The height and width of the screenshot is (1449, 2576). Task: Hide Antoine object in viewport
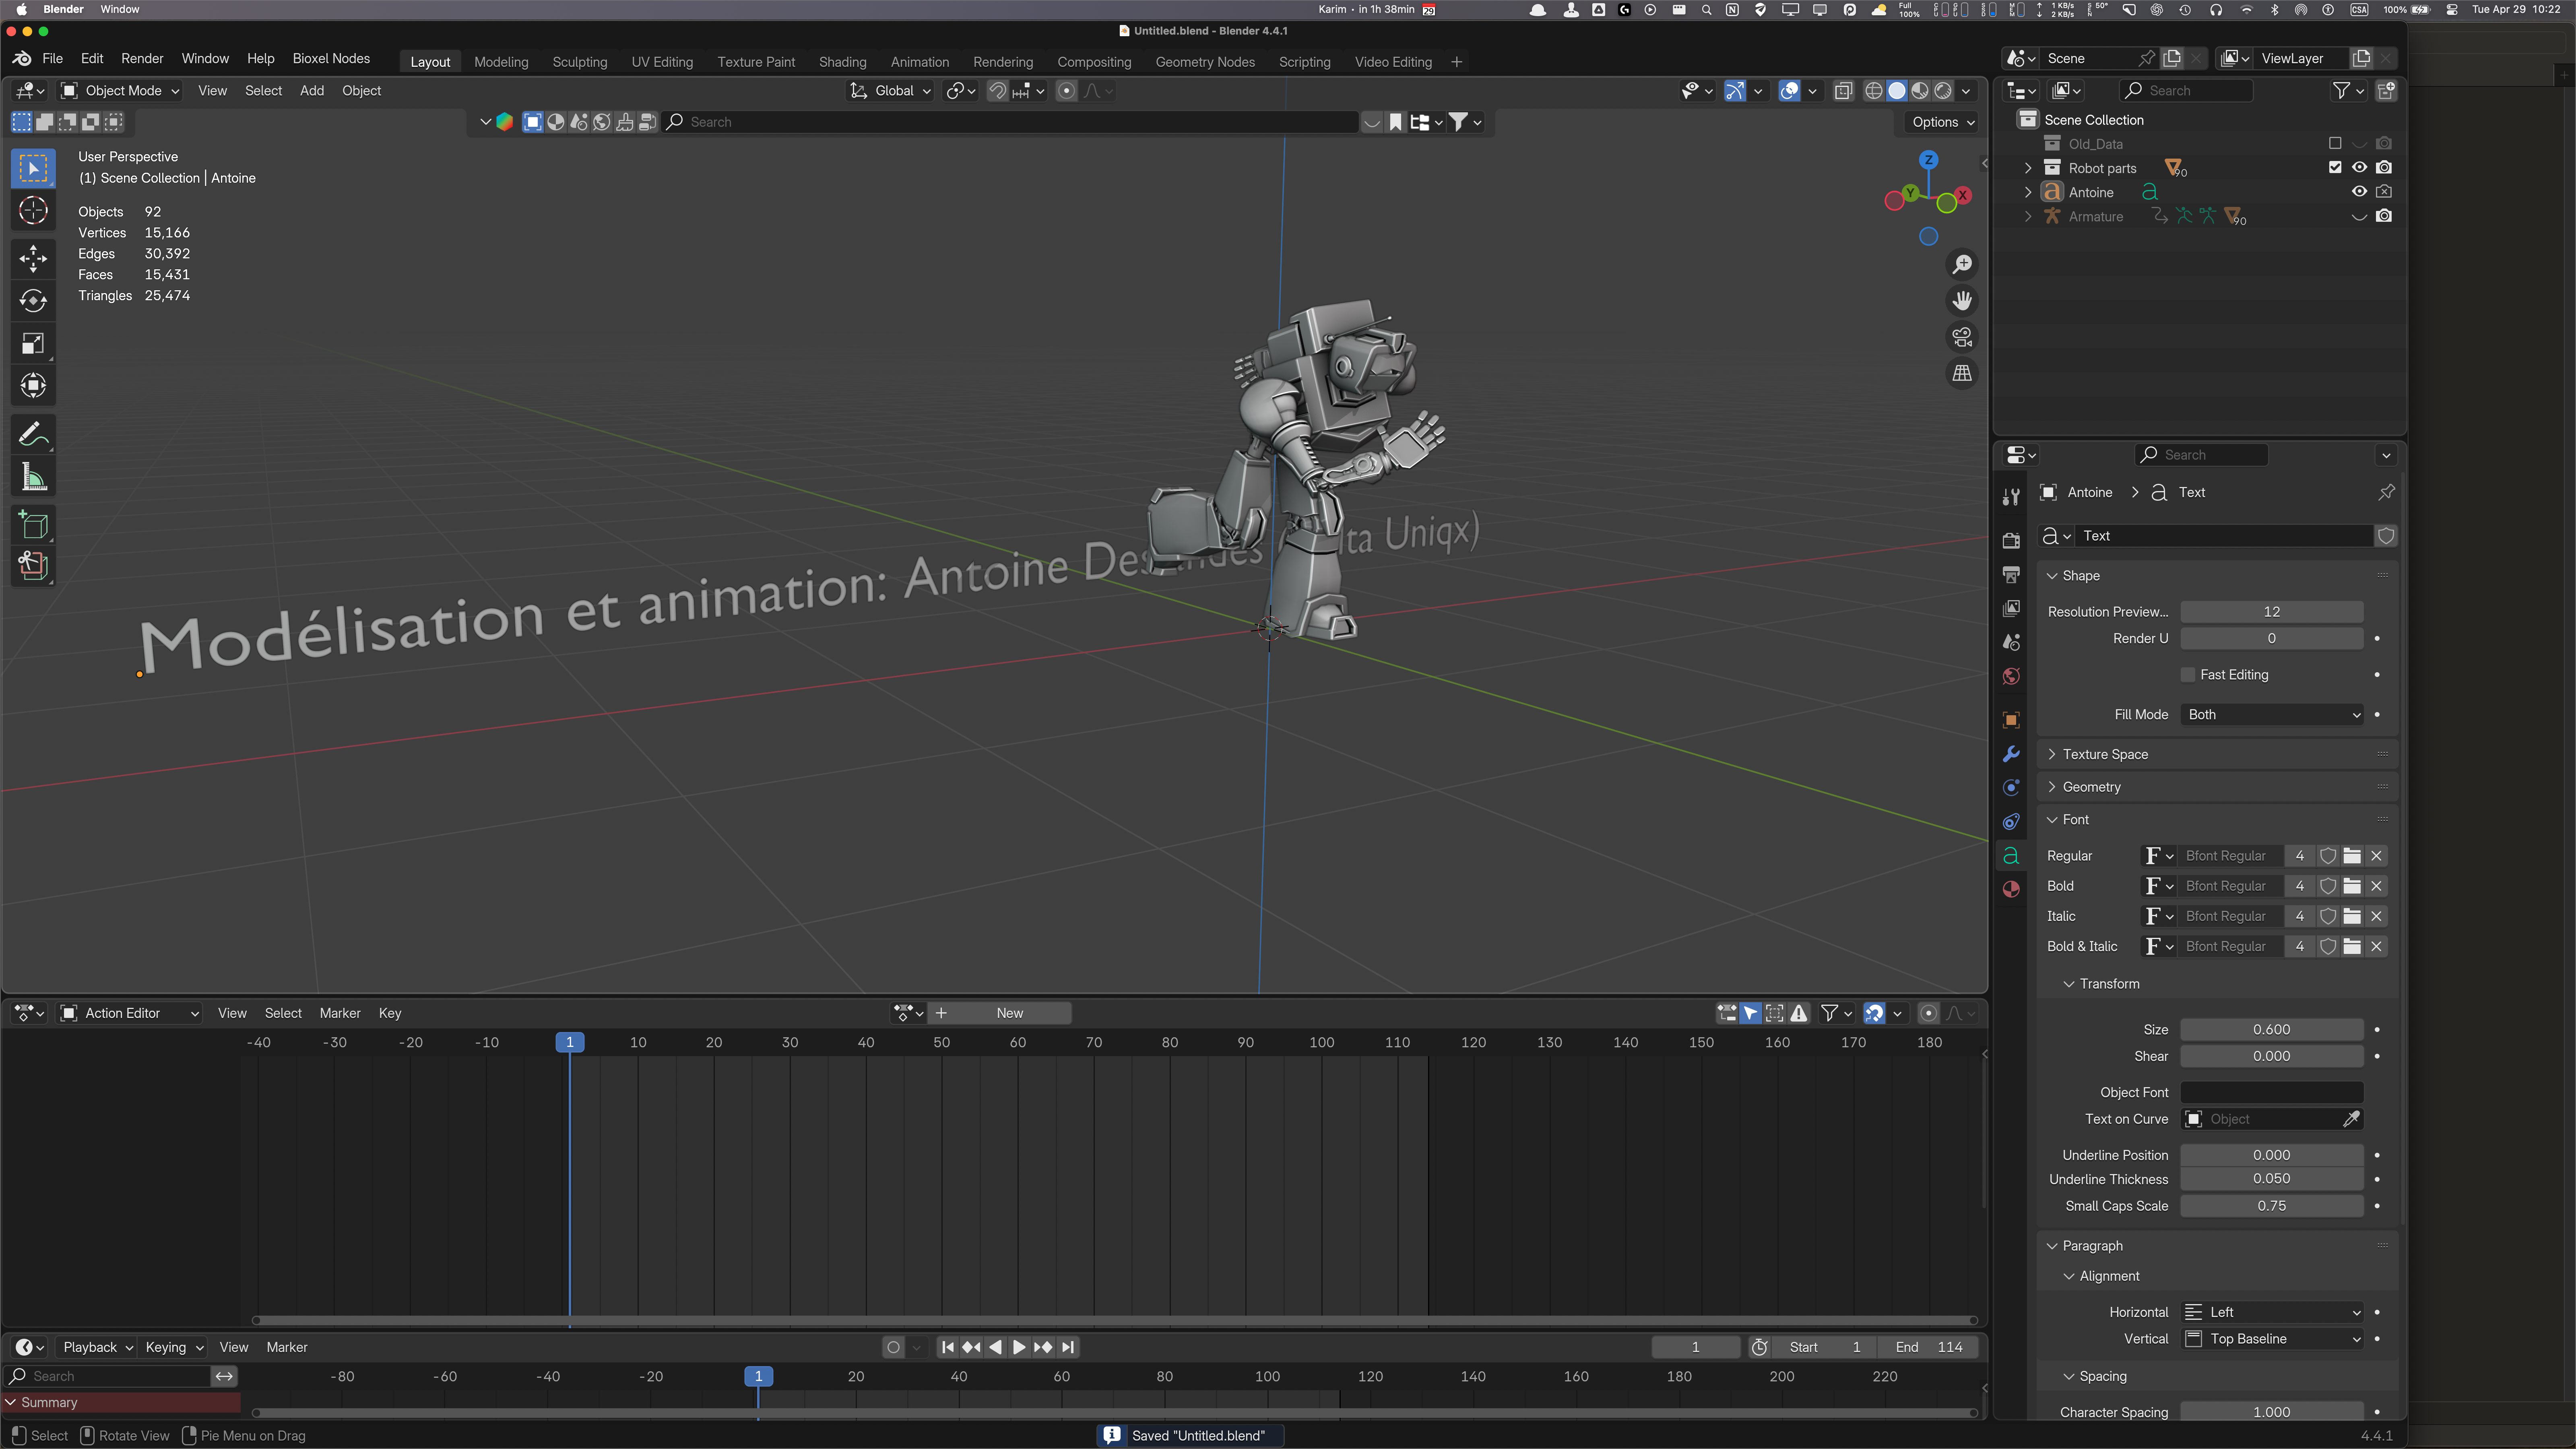[2359, 192]
